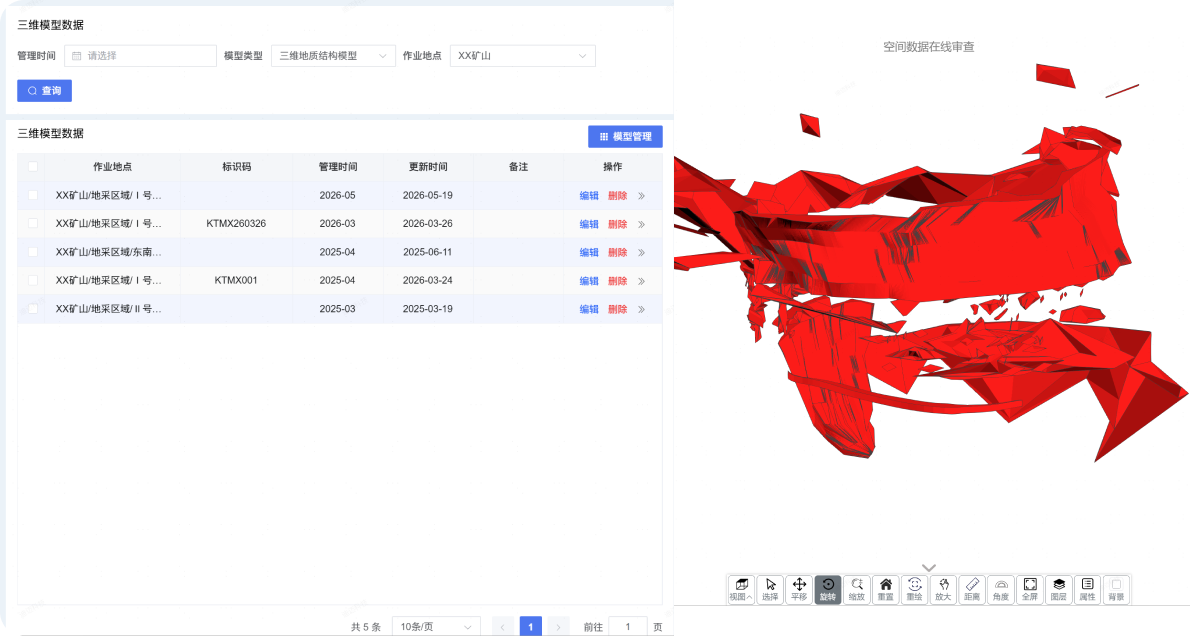
Task: Edit the KTMX001 row
Action: coord(589,281)
